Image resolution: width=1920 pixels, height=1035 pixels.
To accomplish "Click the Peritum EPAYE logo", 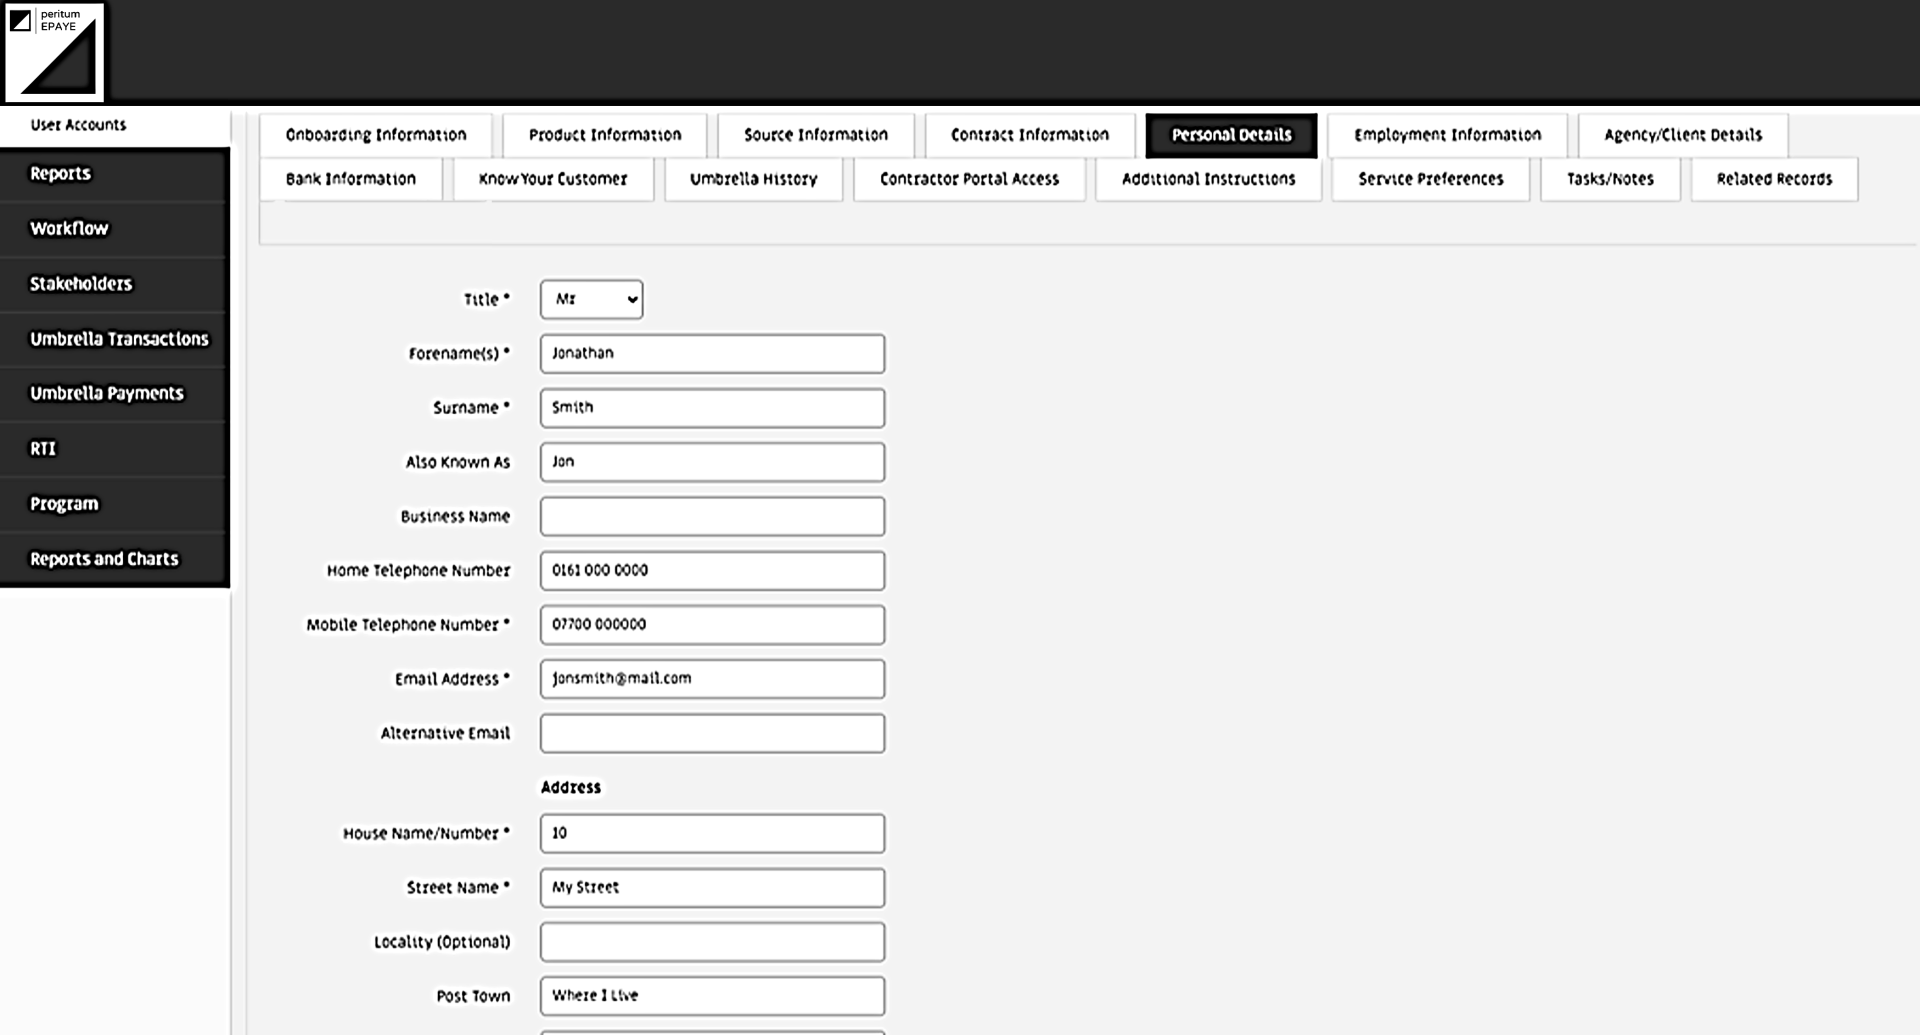I will coord(54,52).
